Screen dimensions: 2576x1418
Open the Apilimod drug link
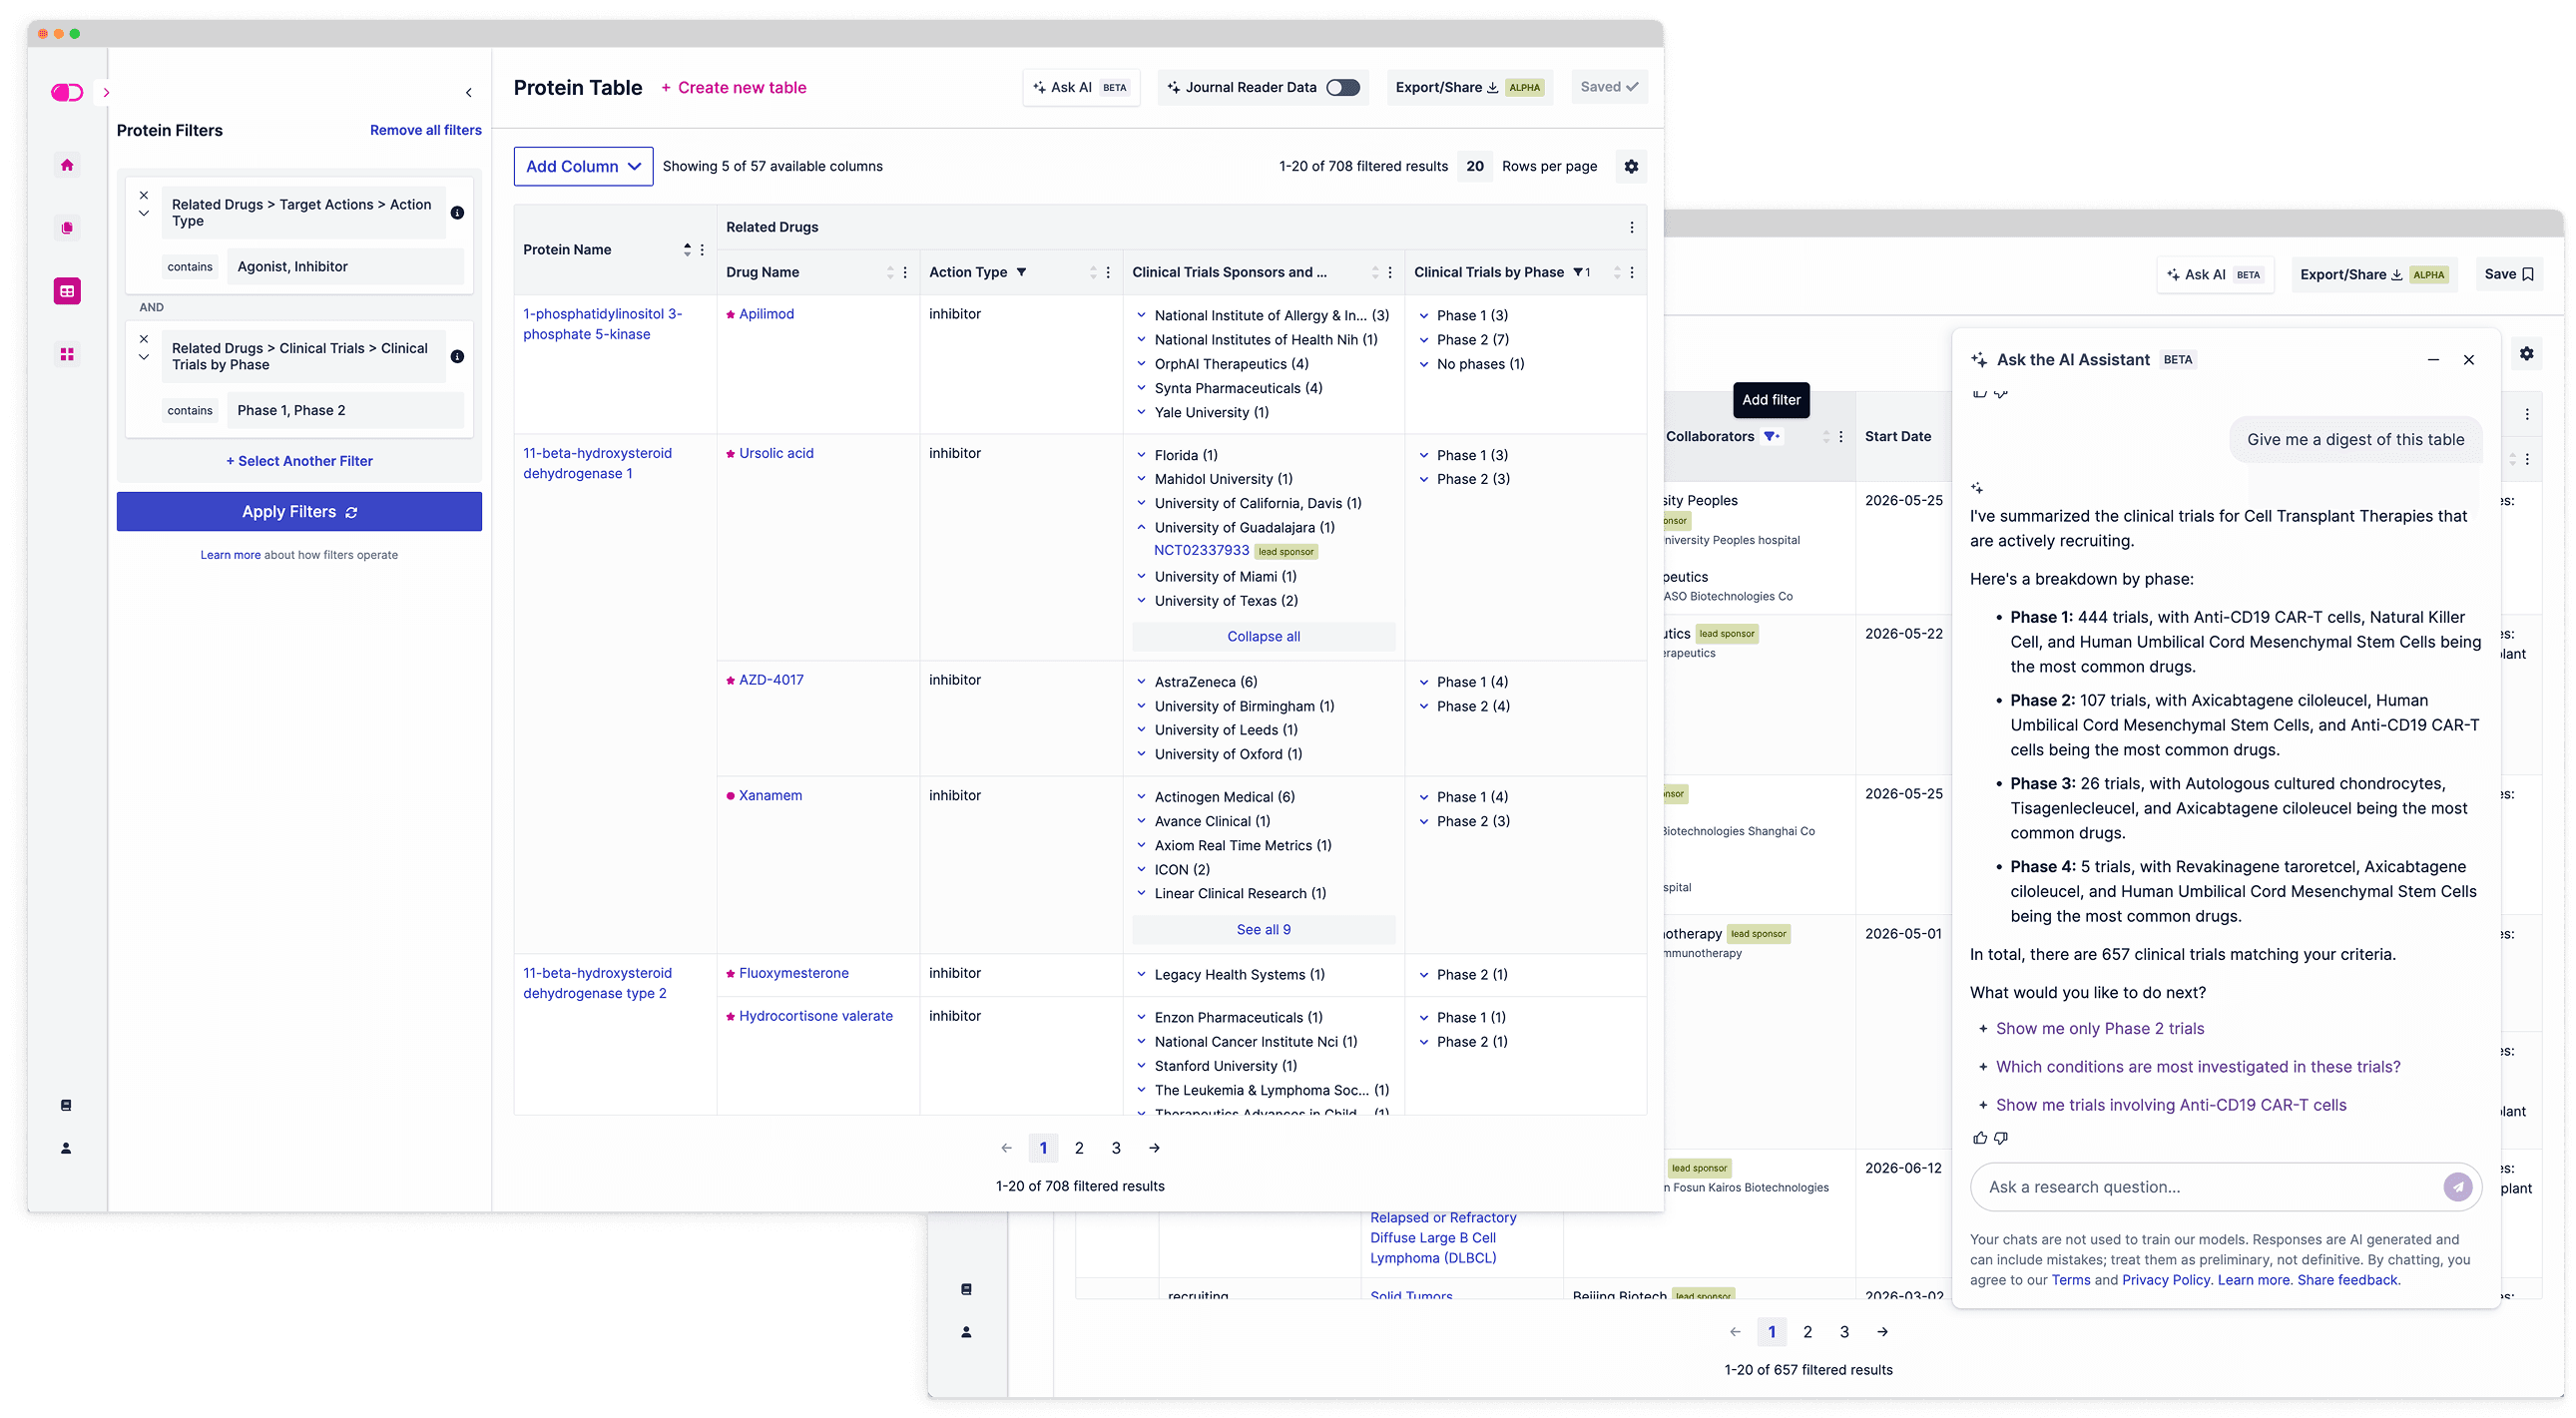pos(766,314)
